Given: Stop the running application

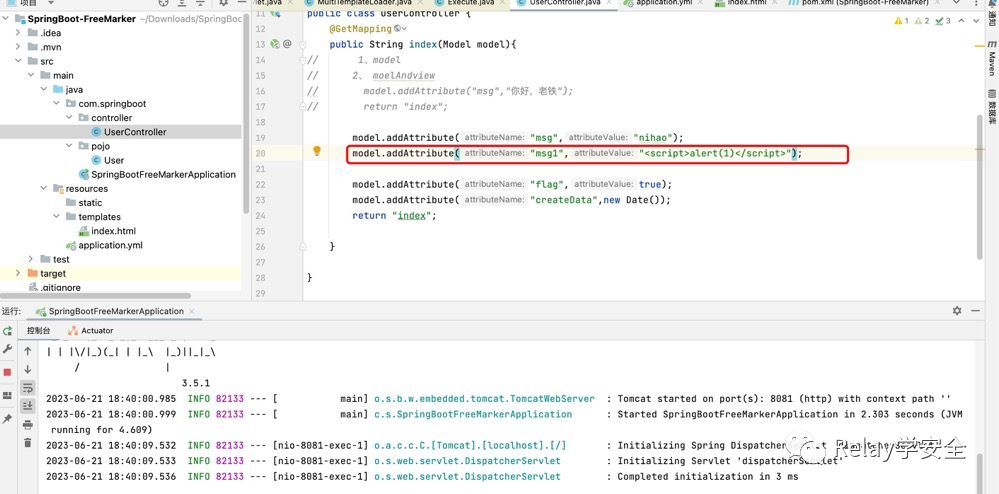Looking at the screenshot, I should [8, 372].
